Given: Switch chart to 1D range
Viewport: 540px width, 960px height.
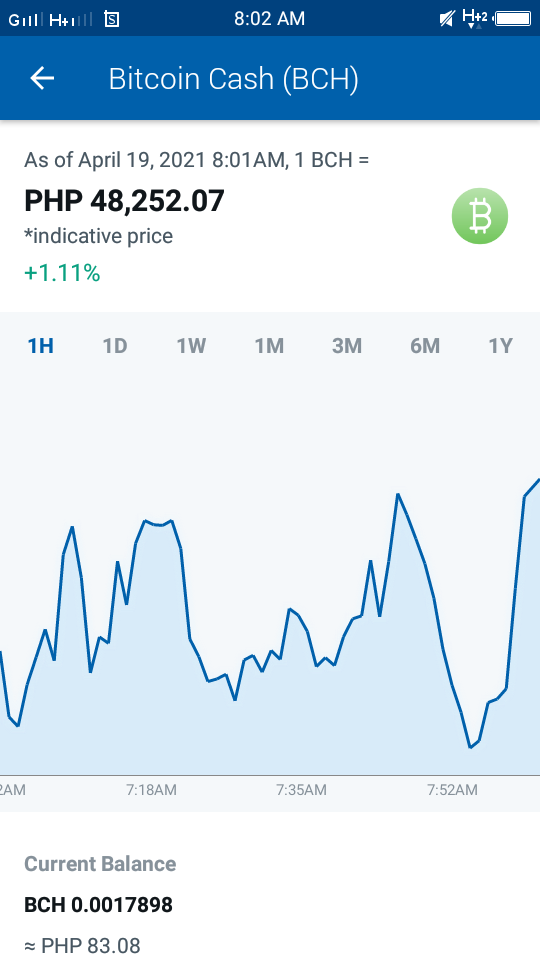Looking at the screenshot, I should coord(114,346).
